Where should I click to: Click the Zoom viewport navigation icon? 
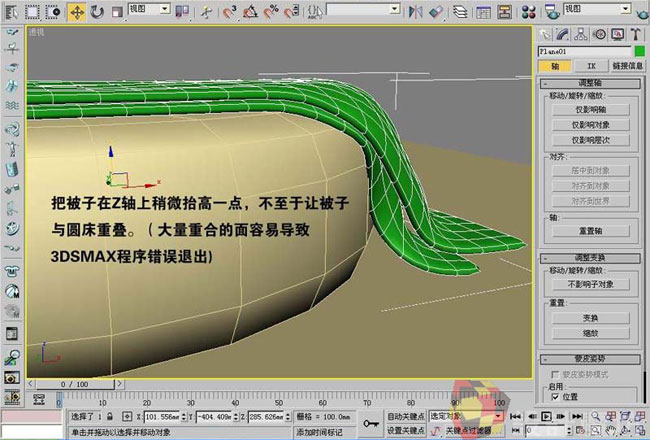(x=596, y=416)
